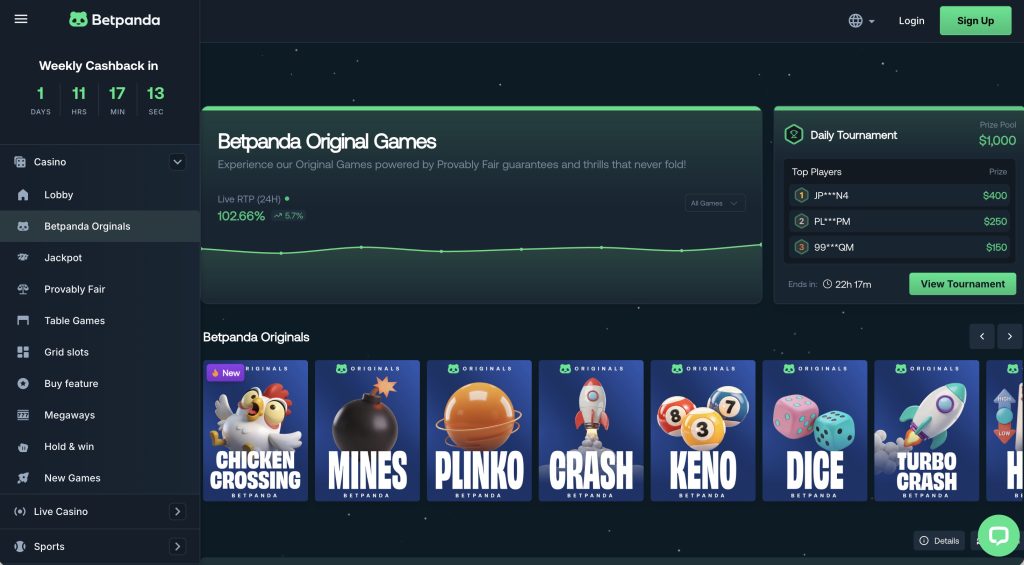This screenshot has width=1024, height=565.
Task: Show next Betpanda Originals games
Action: 1010,336
